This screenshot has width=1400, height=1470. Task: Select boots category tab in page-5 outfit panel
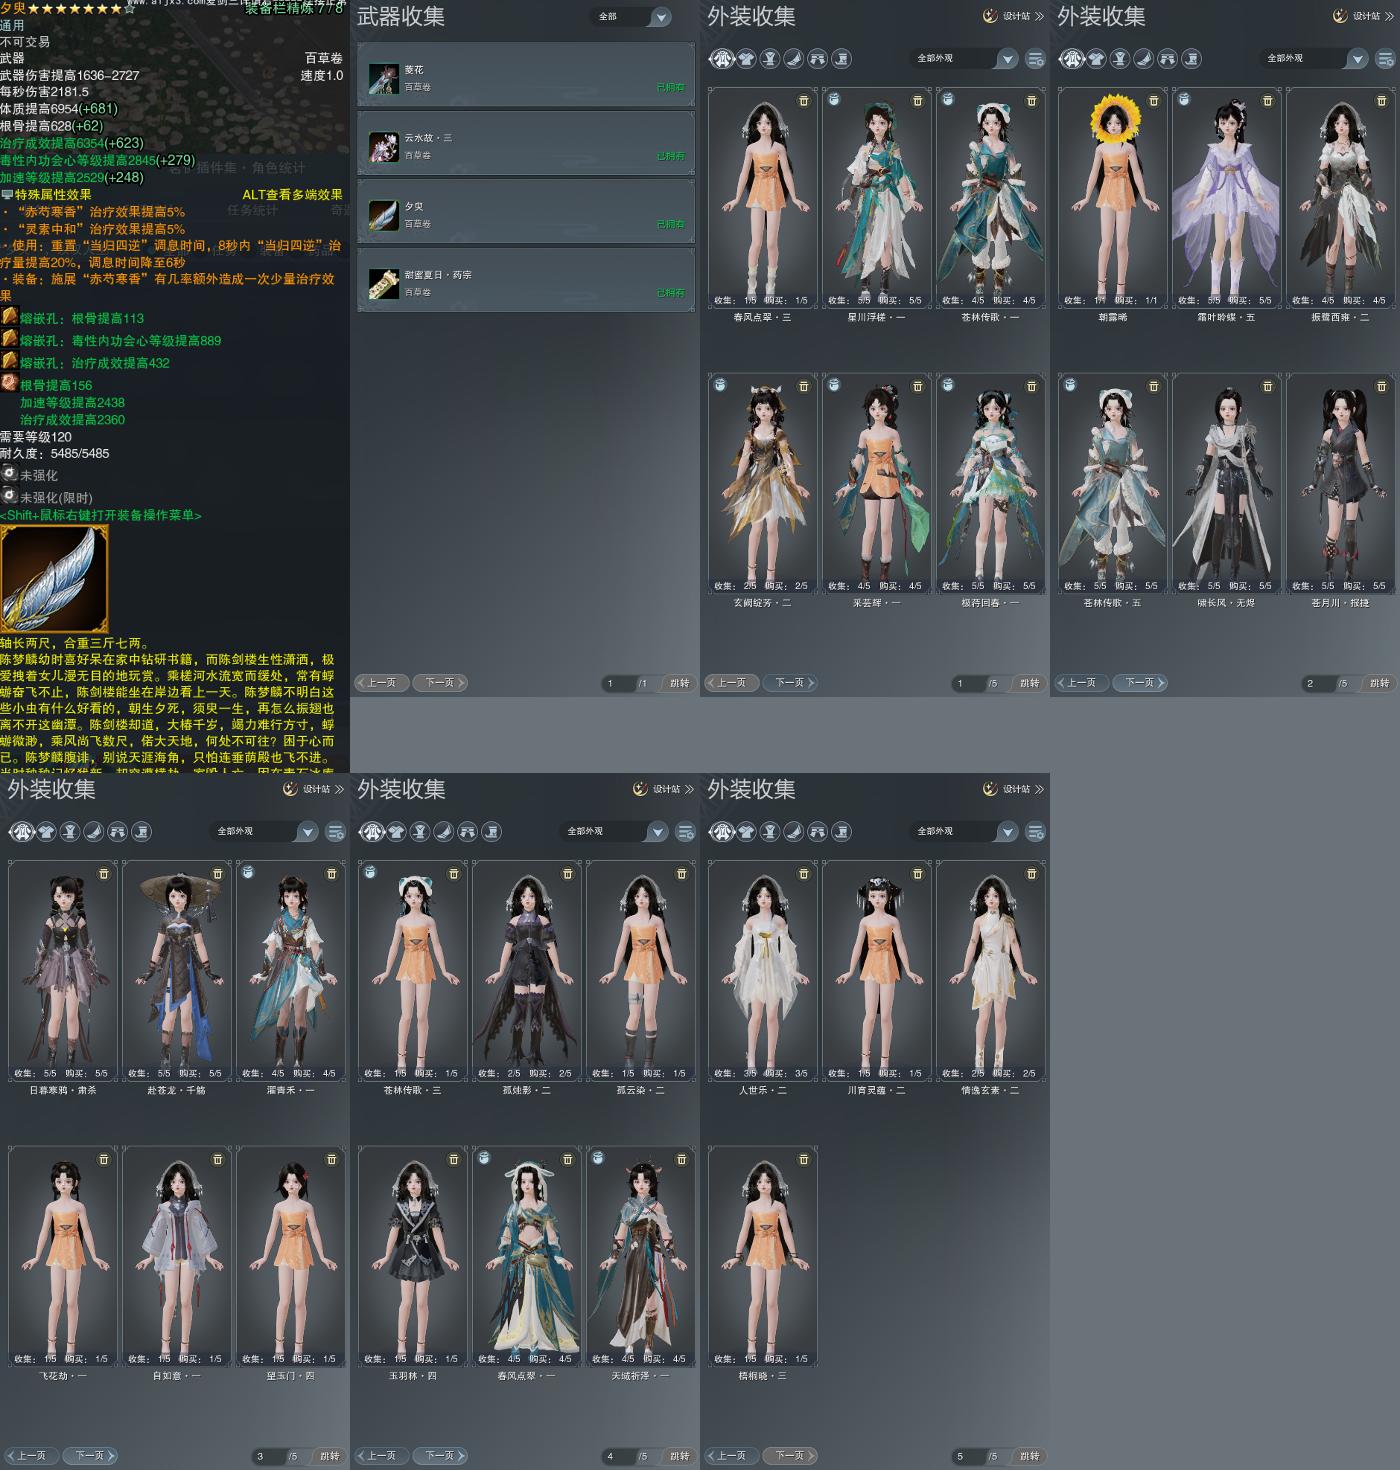[841, 832]
